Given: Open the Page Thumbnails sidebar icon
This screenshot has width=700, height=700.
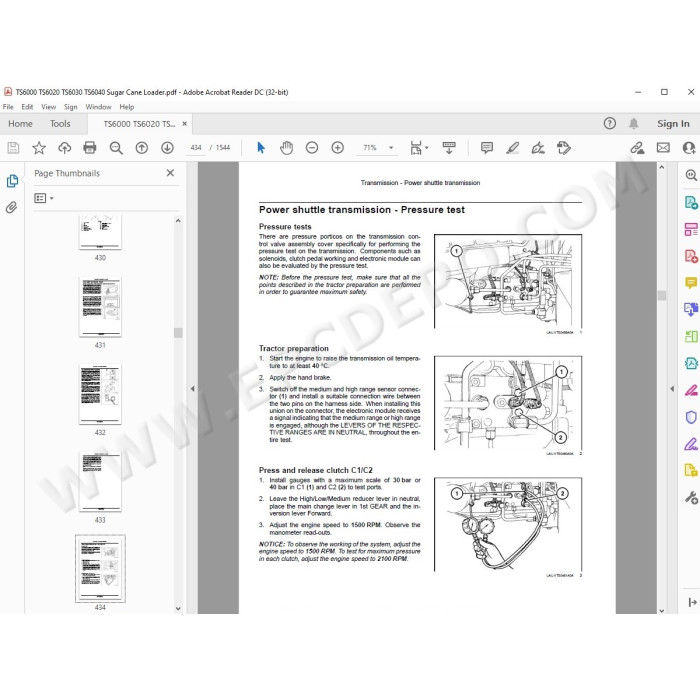Looking at the screenshot, I should (12, 181).
